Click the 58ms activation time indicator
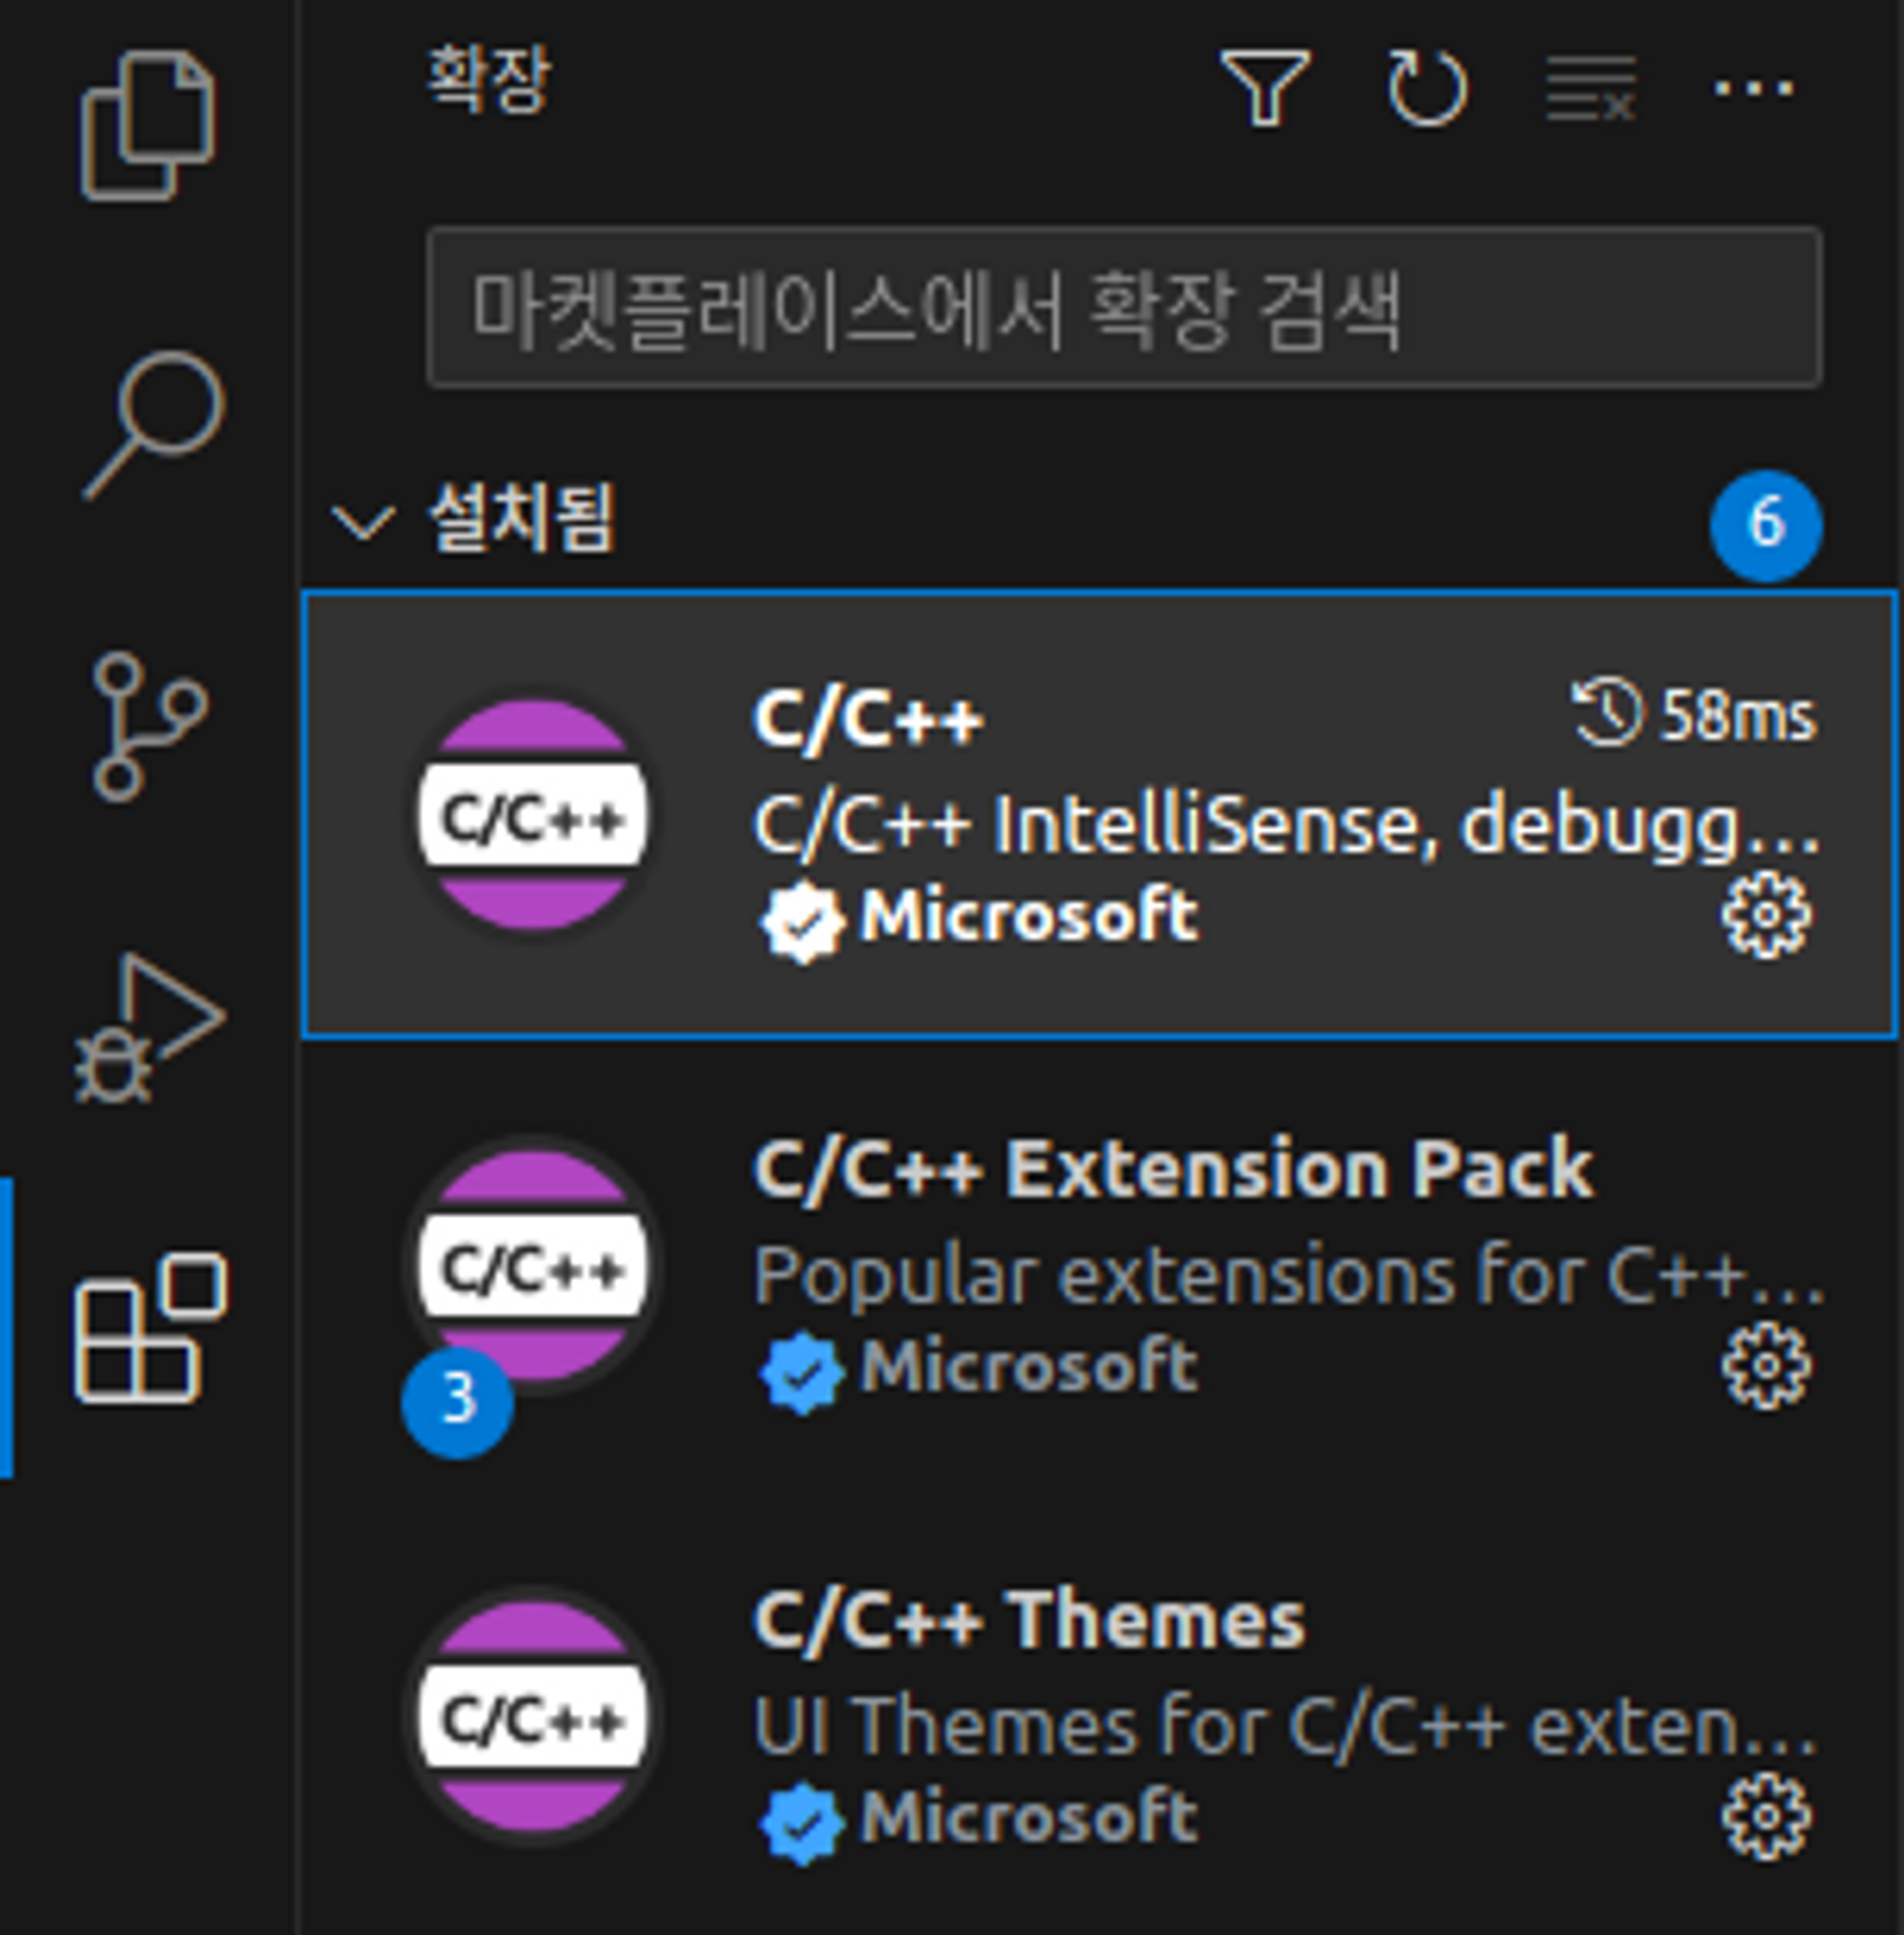This screenshot has width=1904, height=1935. coord(1694,714)
